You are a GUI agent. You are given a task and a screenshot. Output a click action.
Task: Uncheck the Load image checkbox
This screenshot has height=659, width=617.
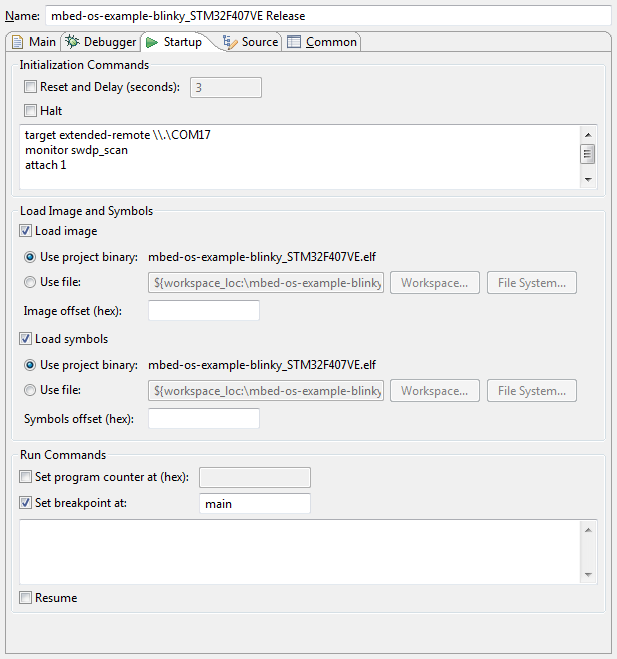[x=25, y=231]
